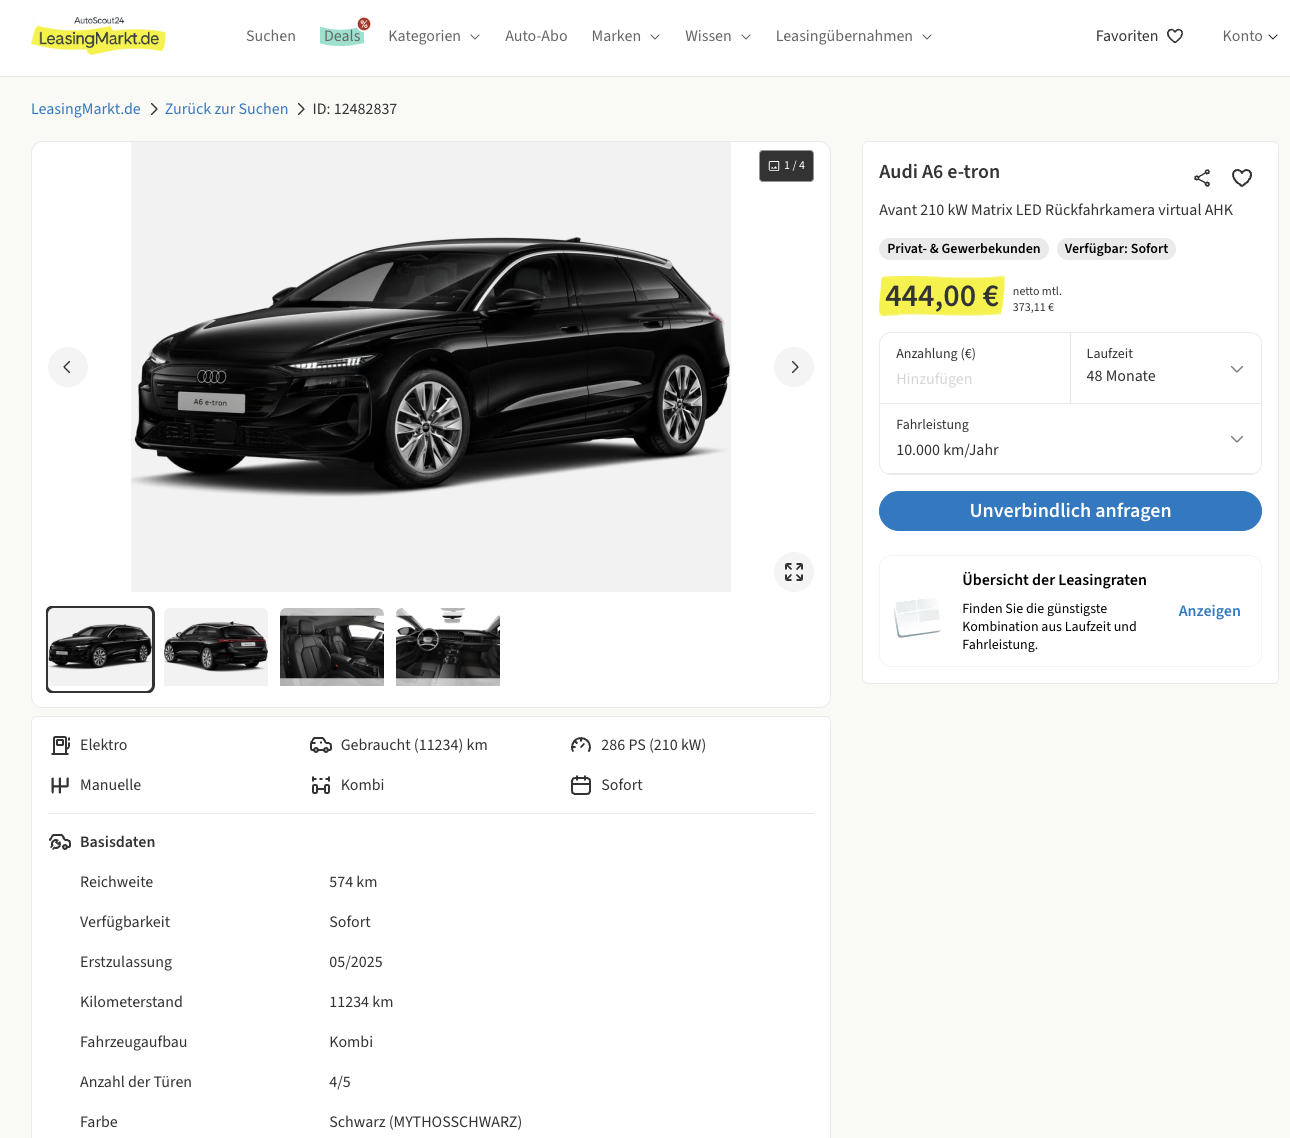Go to Auto-Abo in the navigation
Viewport: 1290px width, 1138px height.
[536, 36]
